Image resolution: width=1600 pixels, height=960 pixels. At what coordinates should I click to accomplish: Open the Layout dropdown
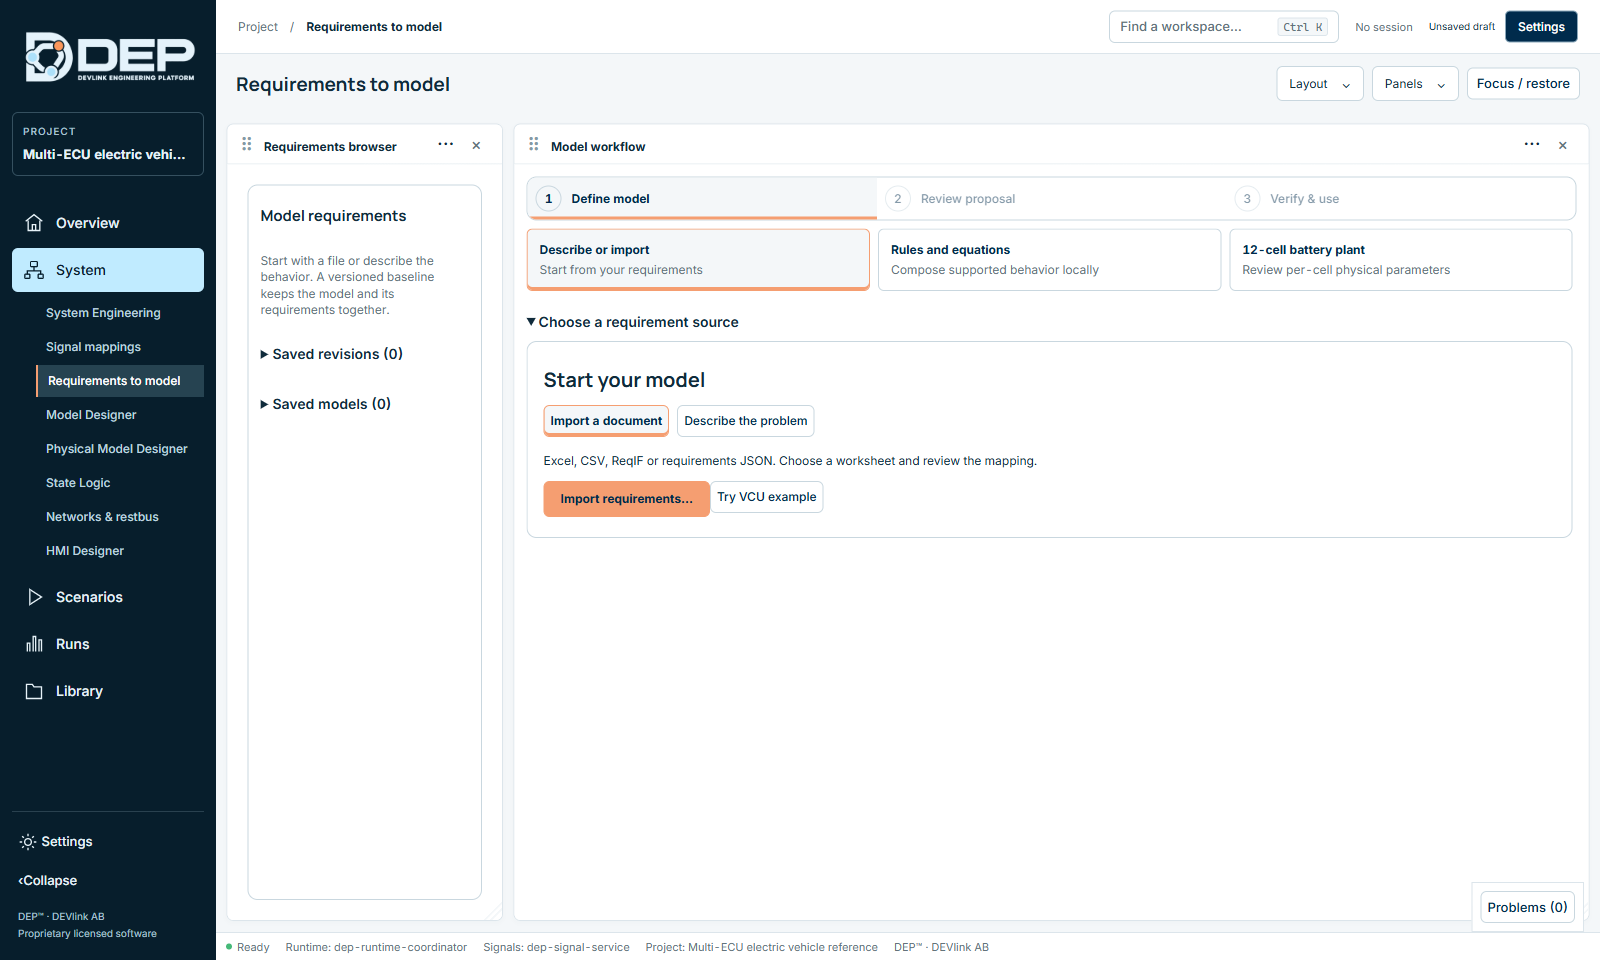coord(1320,84)
